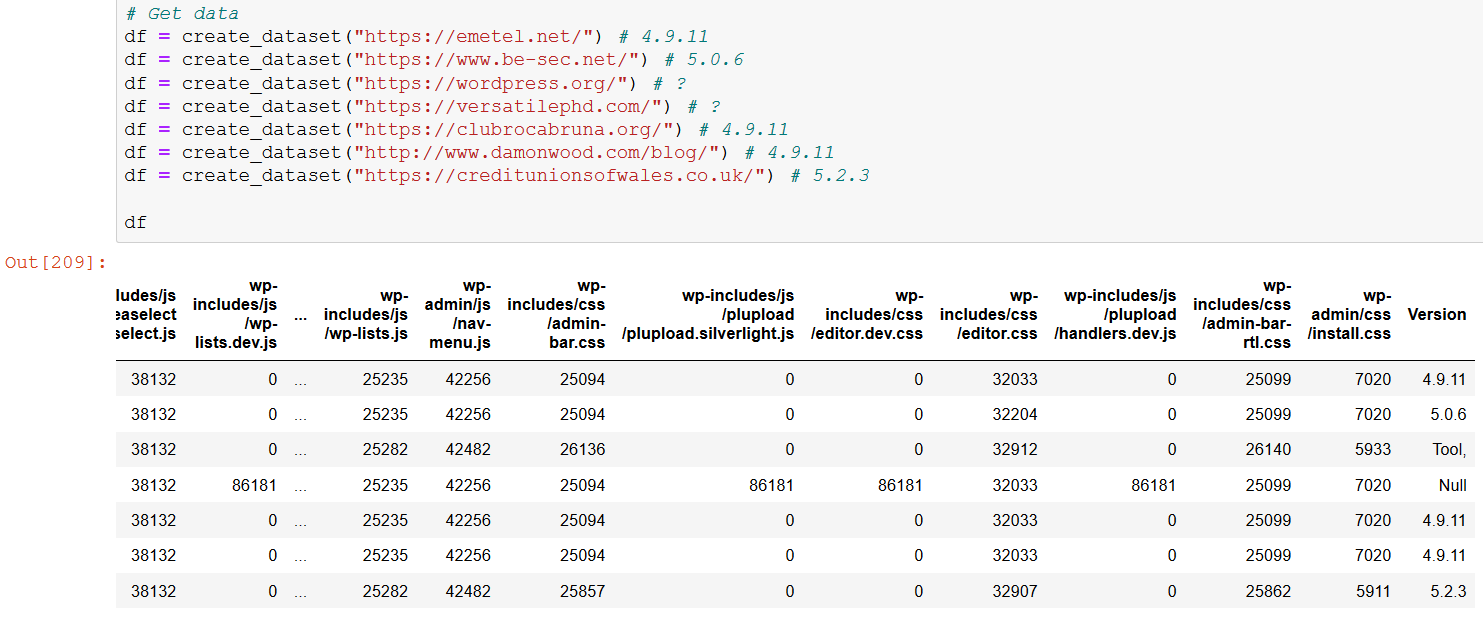Select the editor.dev.css column header
The image size is (1483, 627).
pos(866,314)
